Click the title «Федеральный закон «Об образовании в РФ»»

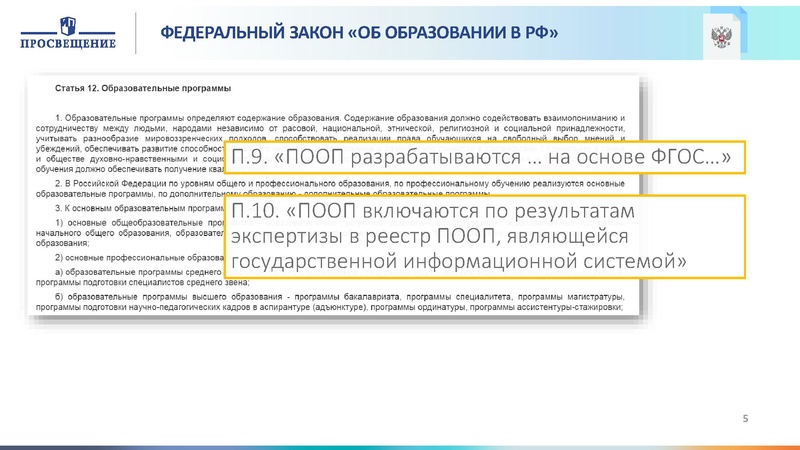[359, 33]
